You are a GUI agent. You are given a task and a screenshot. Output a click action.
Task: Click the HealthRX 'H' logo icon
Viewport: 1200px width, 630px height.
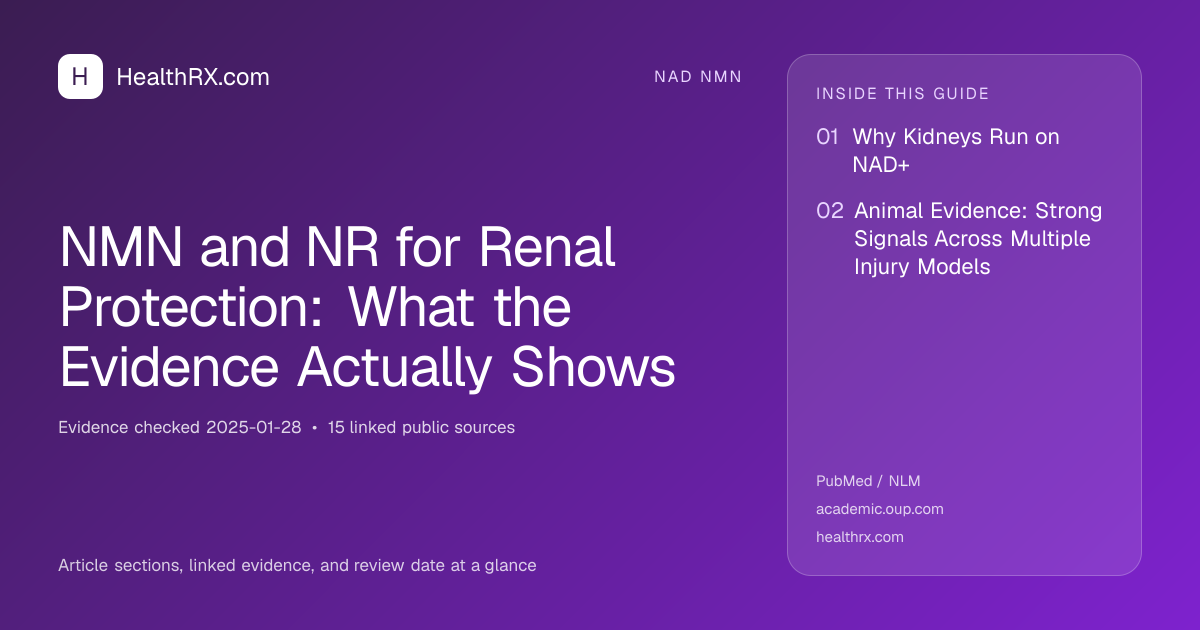pos(80,77)
